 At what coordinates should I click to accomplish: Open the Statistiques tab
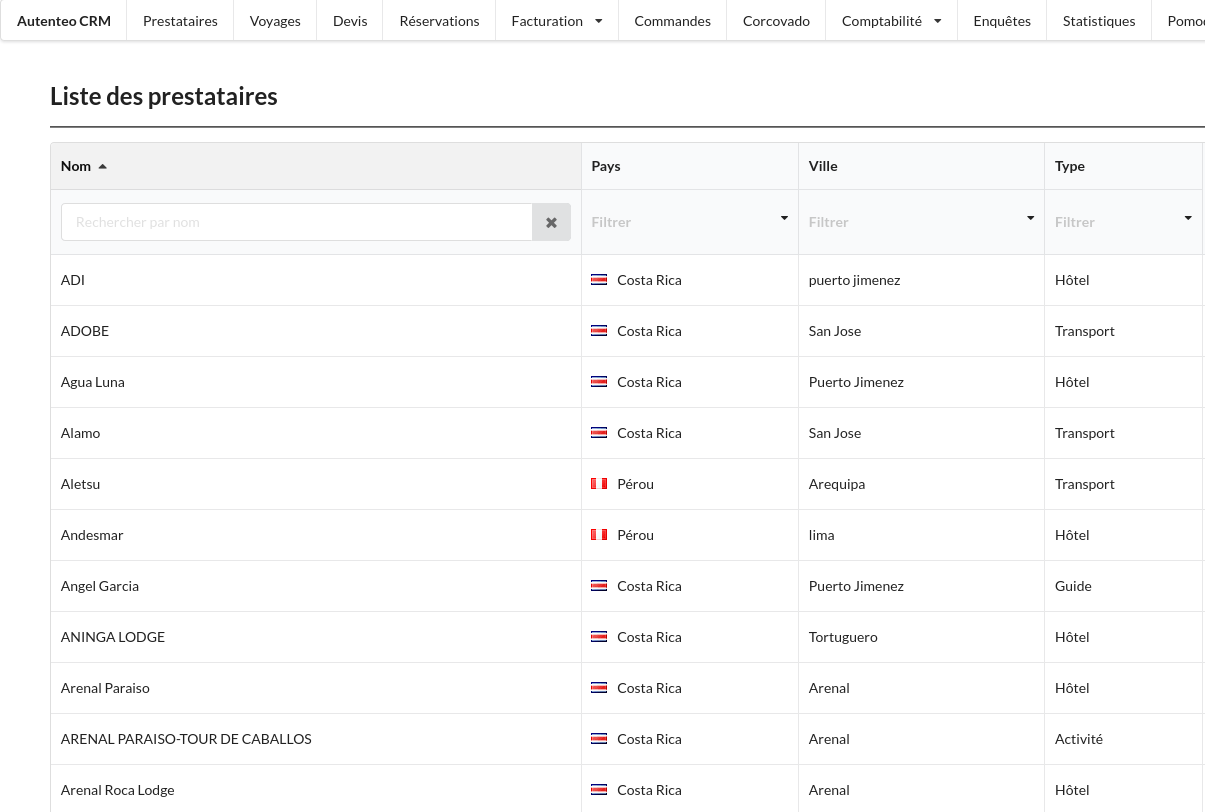point(1099,21)
